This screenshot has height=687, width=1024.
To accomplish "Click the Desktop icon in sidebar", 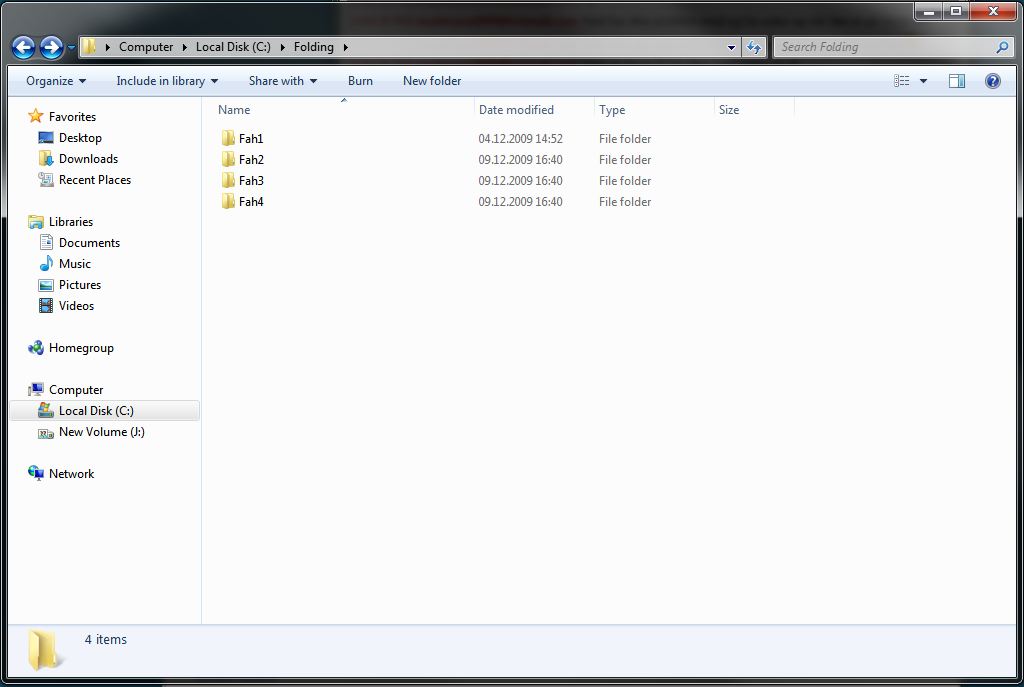I will tap(46, 138).
